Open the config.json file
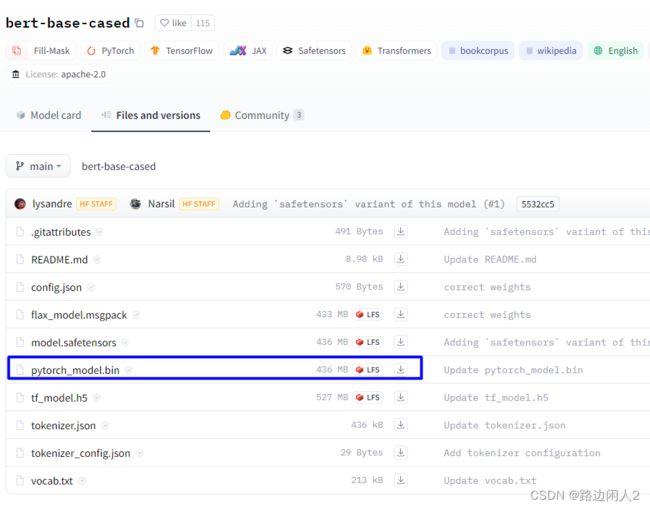Viewport: 650px width, 508px height. [x=56, y=287]
